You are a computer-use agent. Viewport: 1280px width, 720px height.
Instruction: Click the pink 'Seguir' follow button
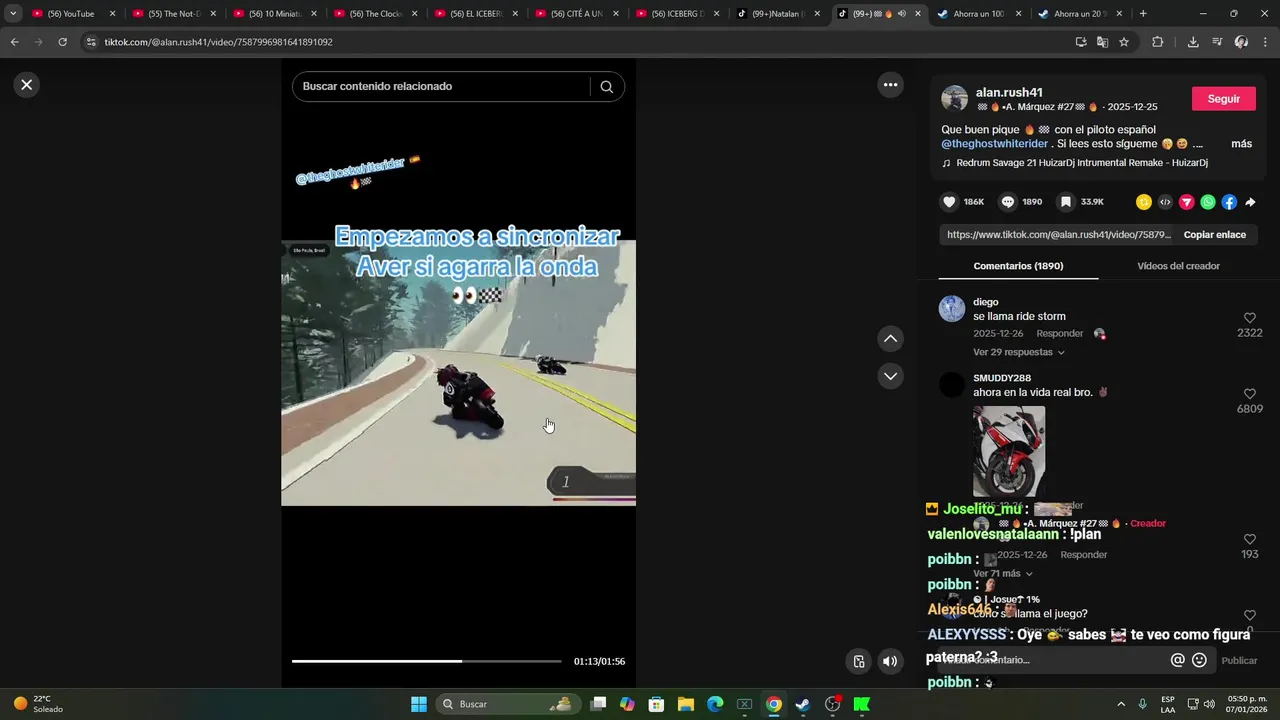pos(1223,99)
